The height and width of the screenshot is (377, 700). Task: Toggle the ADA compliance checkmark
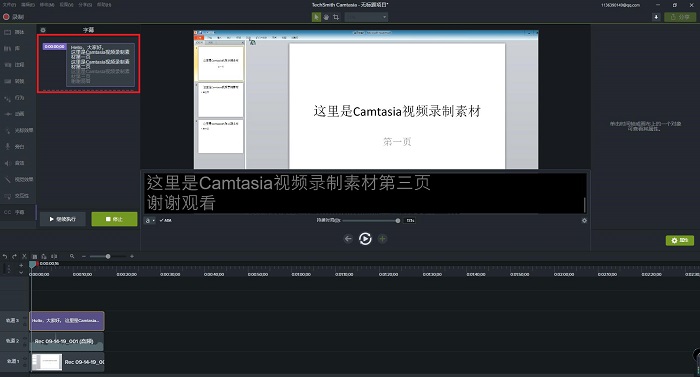[x=165, y=220]
